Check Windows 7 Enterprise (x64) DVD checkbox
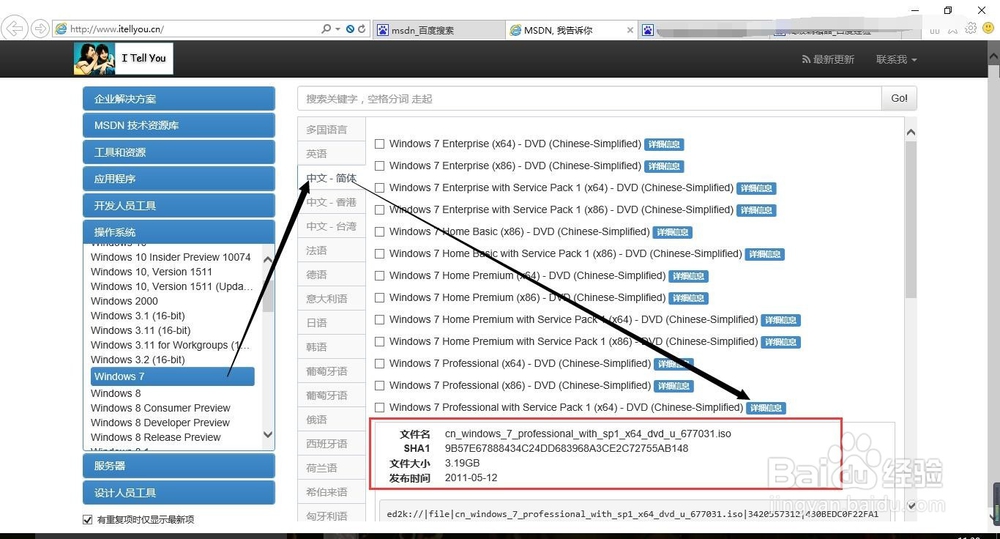This screenshot has width=1000, height=539. click(379, 144)
